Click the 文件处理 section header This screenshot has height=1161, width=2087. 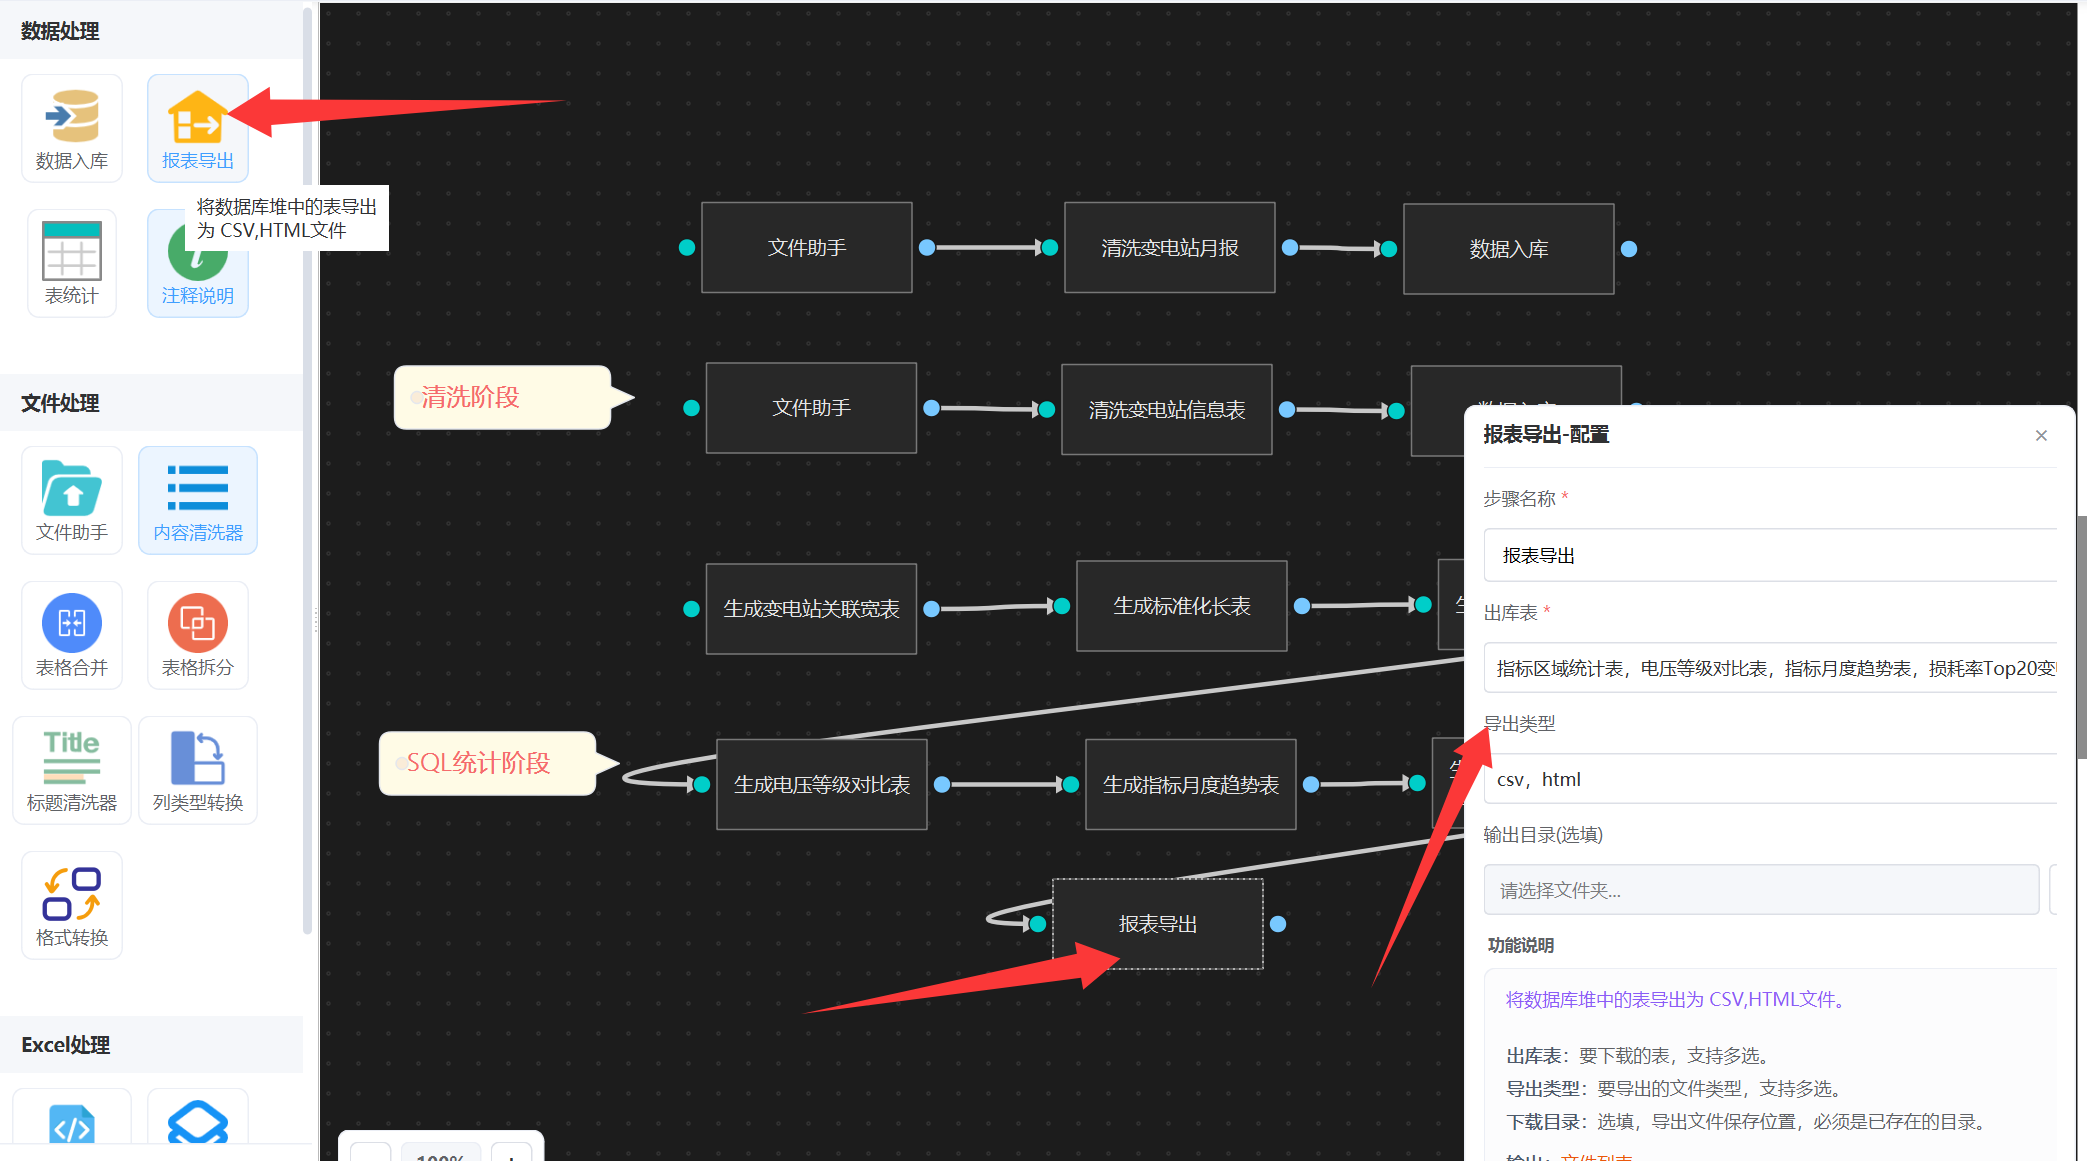pos(151,403)
